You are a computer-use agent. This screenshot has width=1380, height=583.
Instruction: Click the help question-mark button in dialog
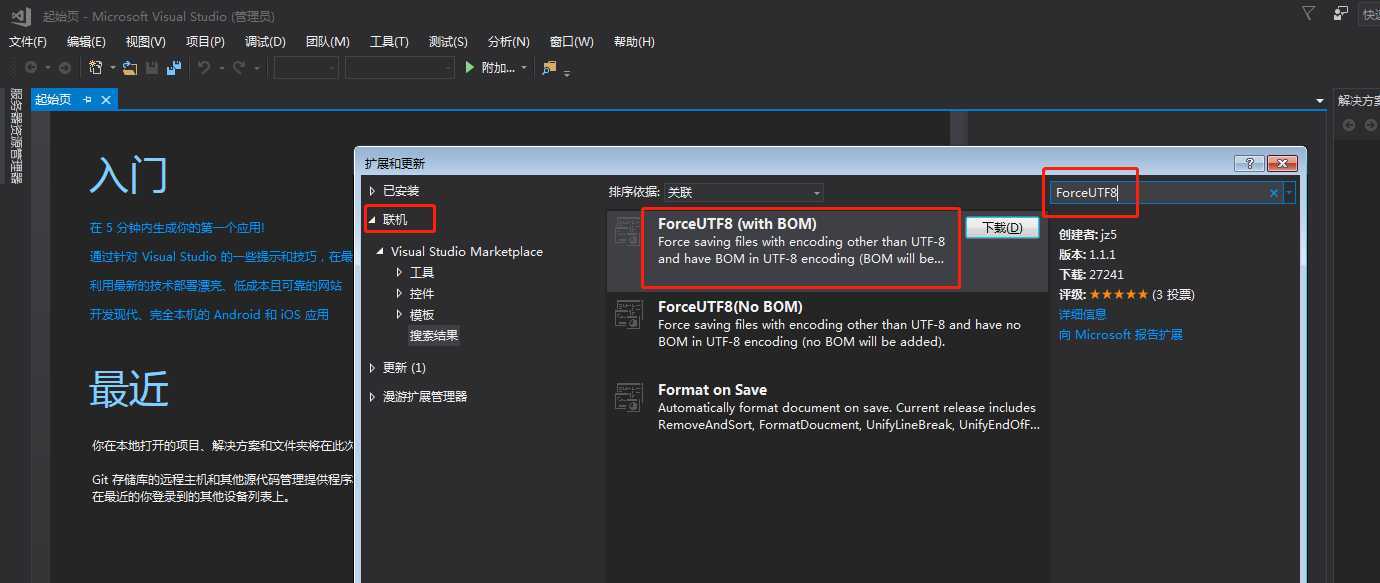tap(1249, 163)
